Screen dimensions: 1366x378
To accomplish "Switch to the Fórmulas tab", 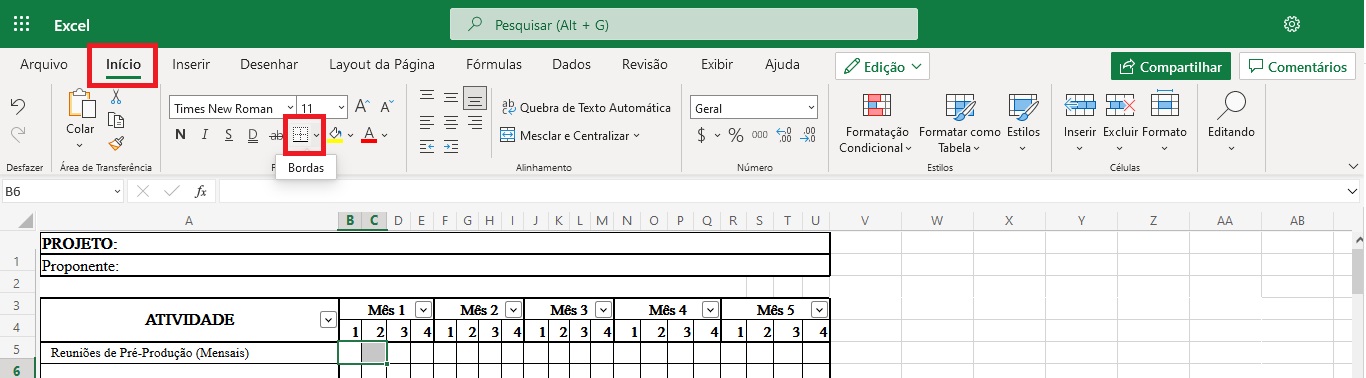I will click(494, 64).
